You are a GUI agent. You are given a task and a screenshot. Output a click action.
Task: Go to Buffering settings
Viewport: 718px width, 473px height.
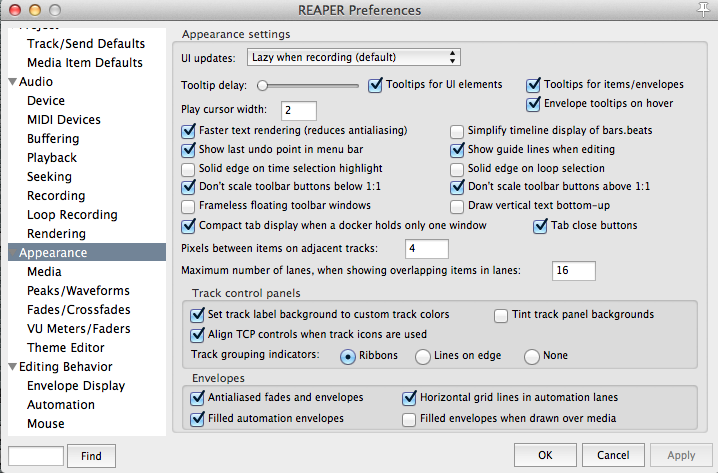[x=53, y=139]
